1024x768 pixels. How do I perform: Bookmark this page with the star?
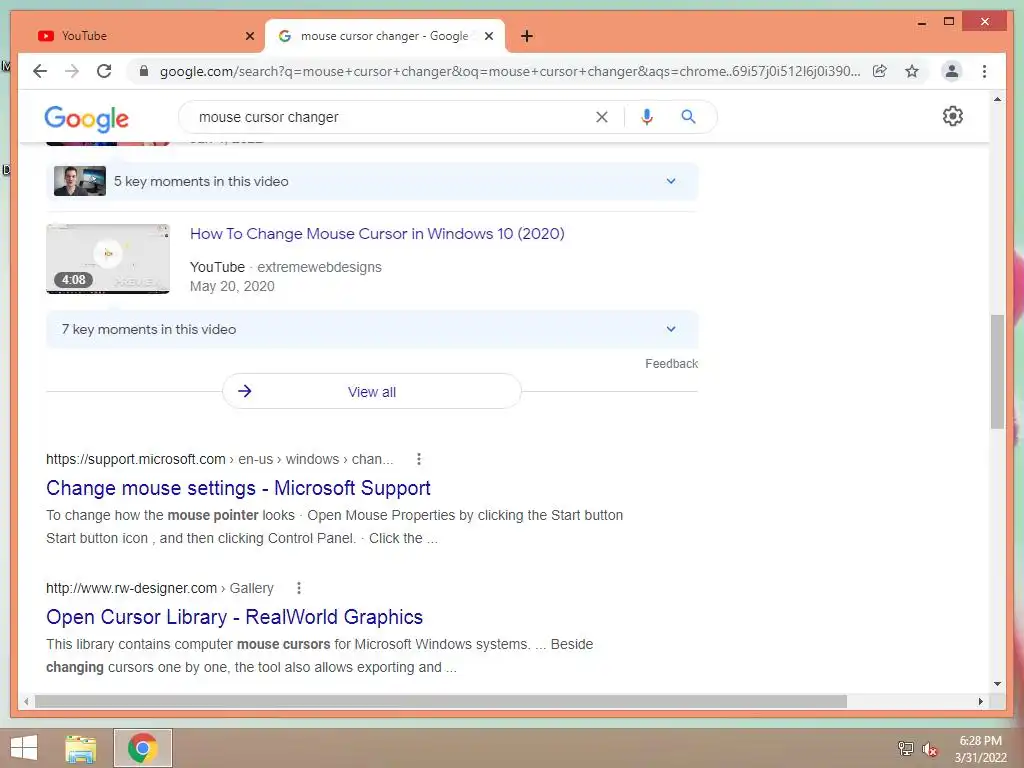(x=912, y=71)
